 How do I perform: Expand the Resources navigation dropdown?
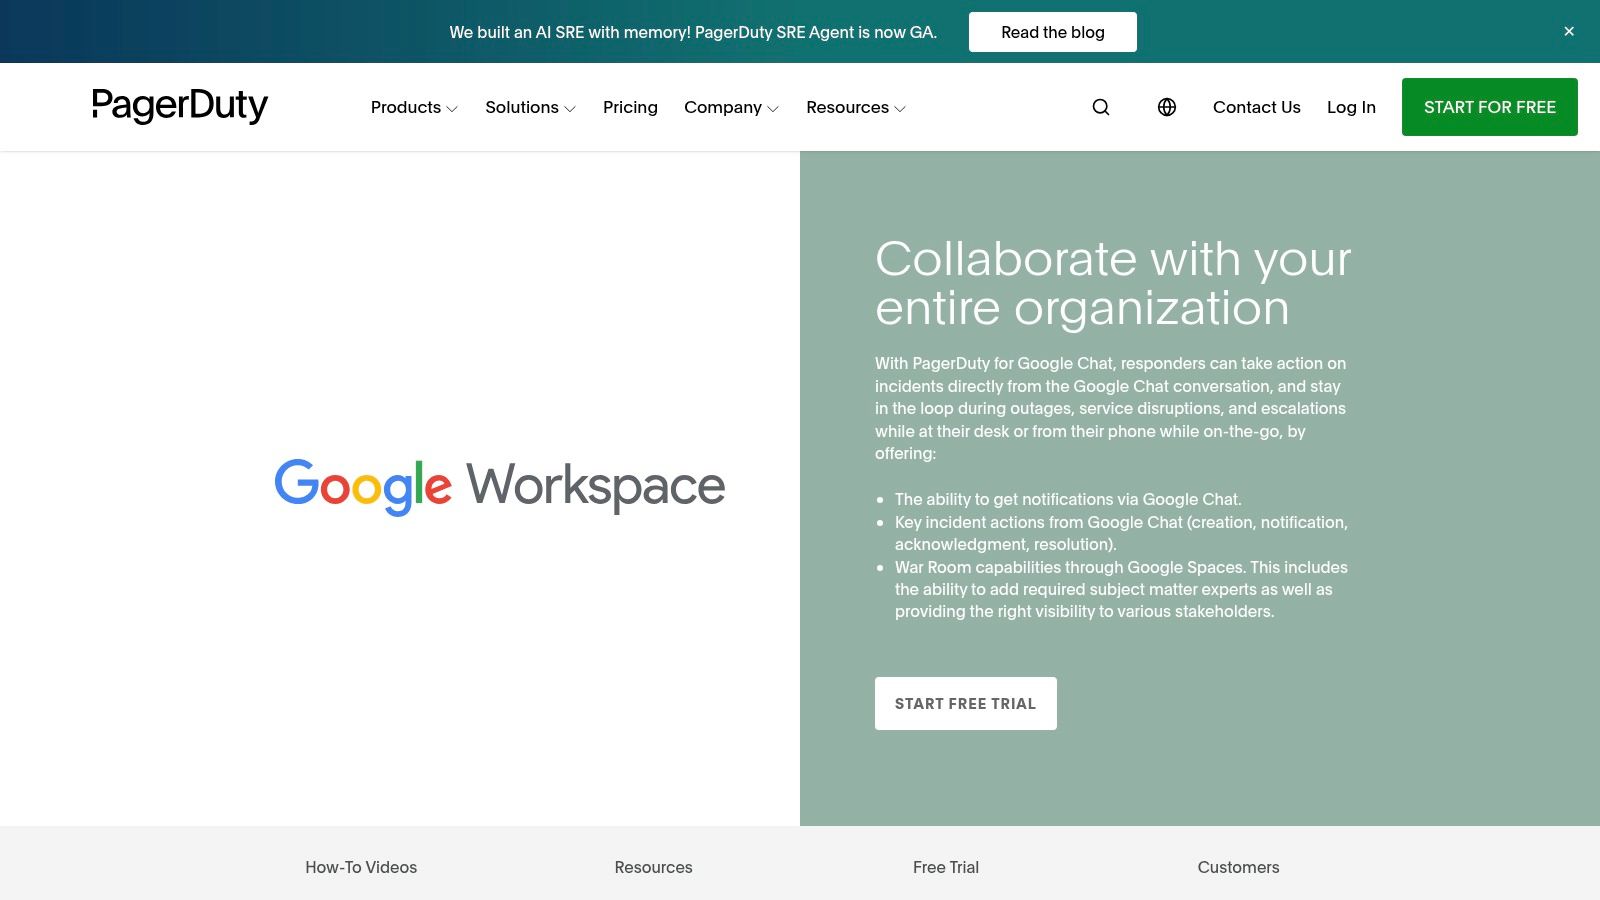[x=854, y=107]
